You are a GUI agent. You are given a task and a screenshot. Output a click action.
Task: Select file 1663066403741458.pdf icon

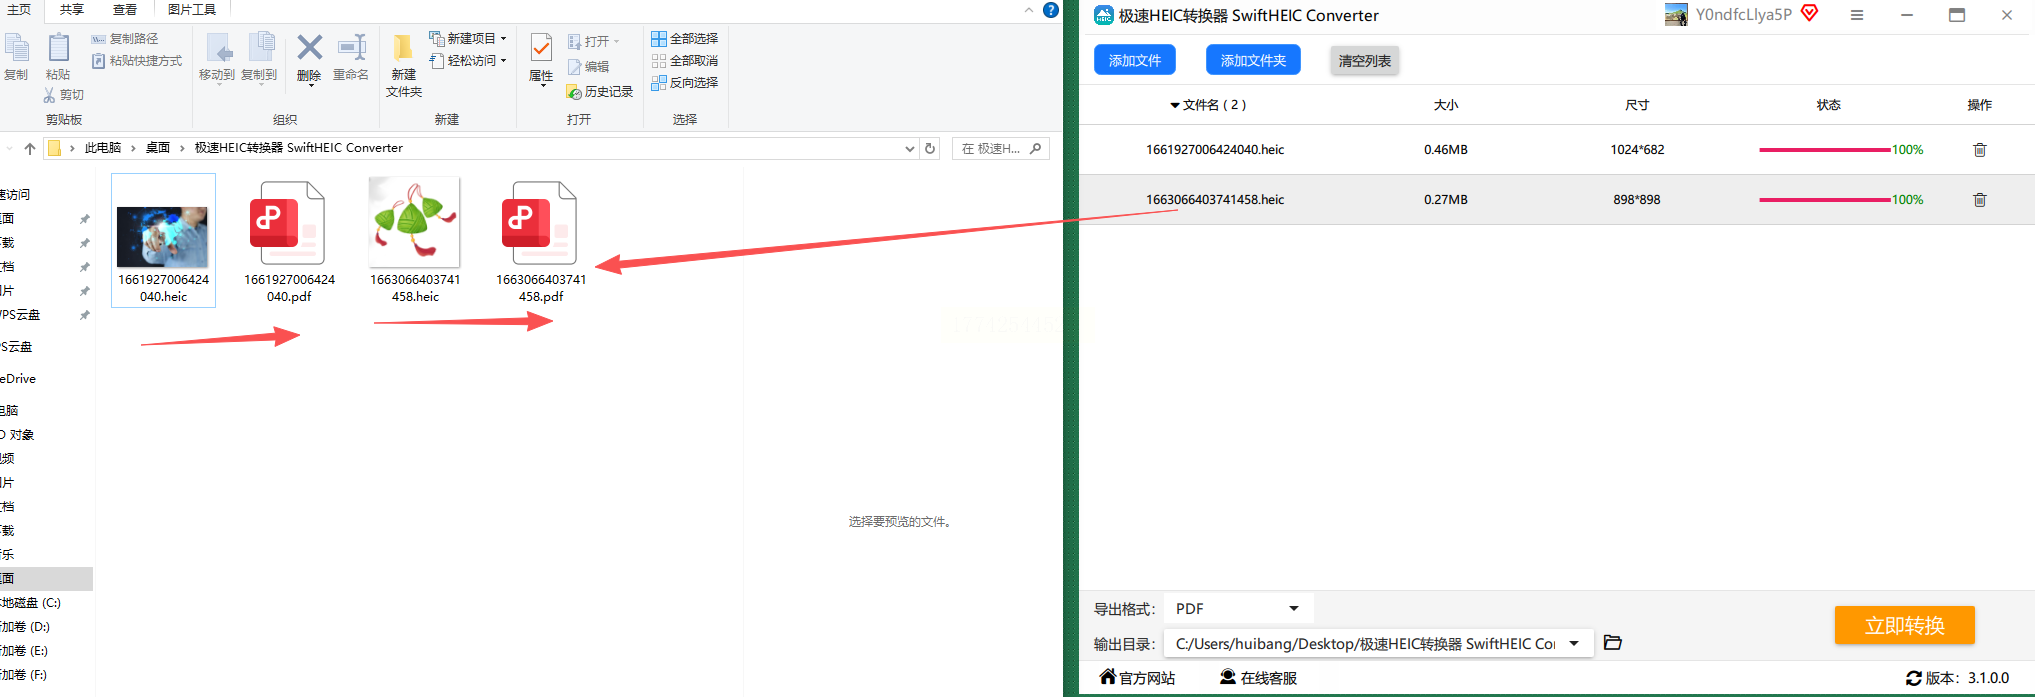[x=539, y=222]
